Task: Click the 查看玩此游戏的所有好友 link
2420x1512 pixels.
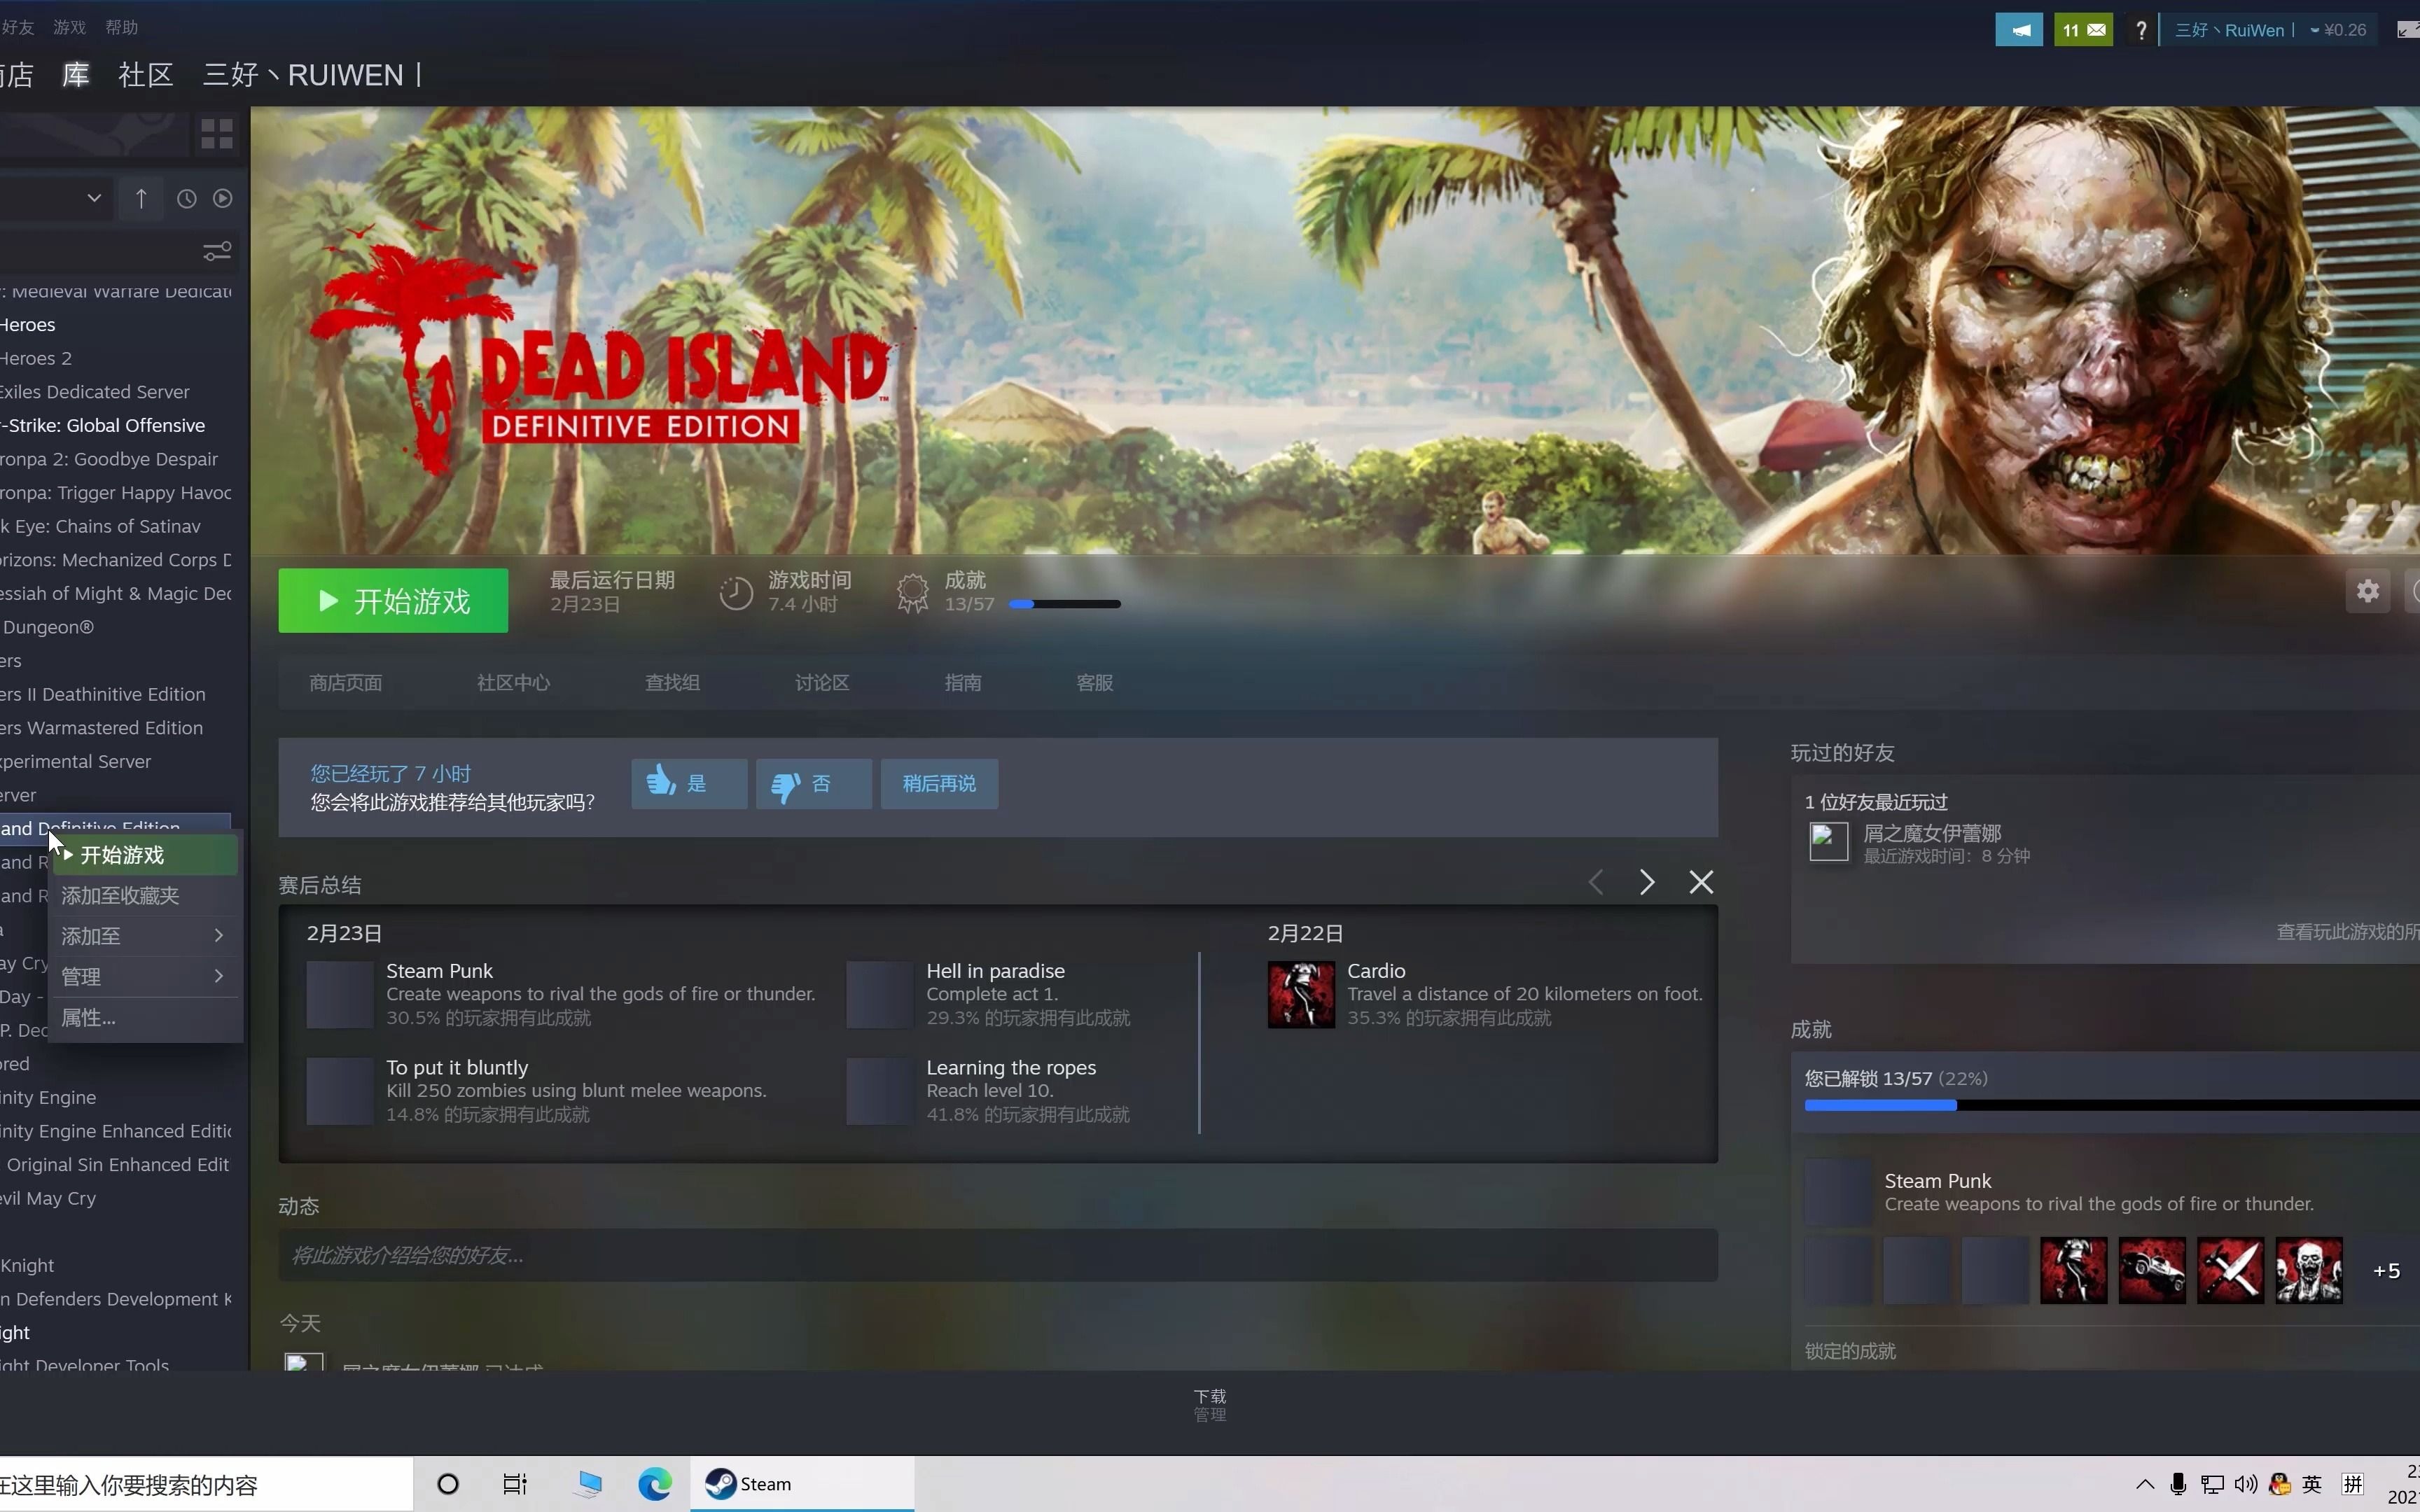Action: tap(2347, 932)
